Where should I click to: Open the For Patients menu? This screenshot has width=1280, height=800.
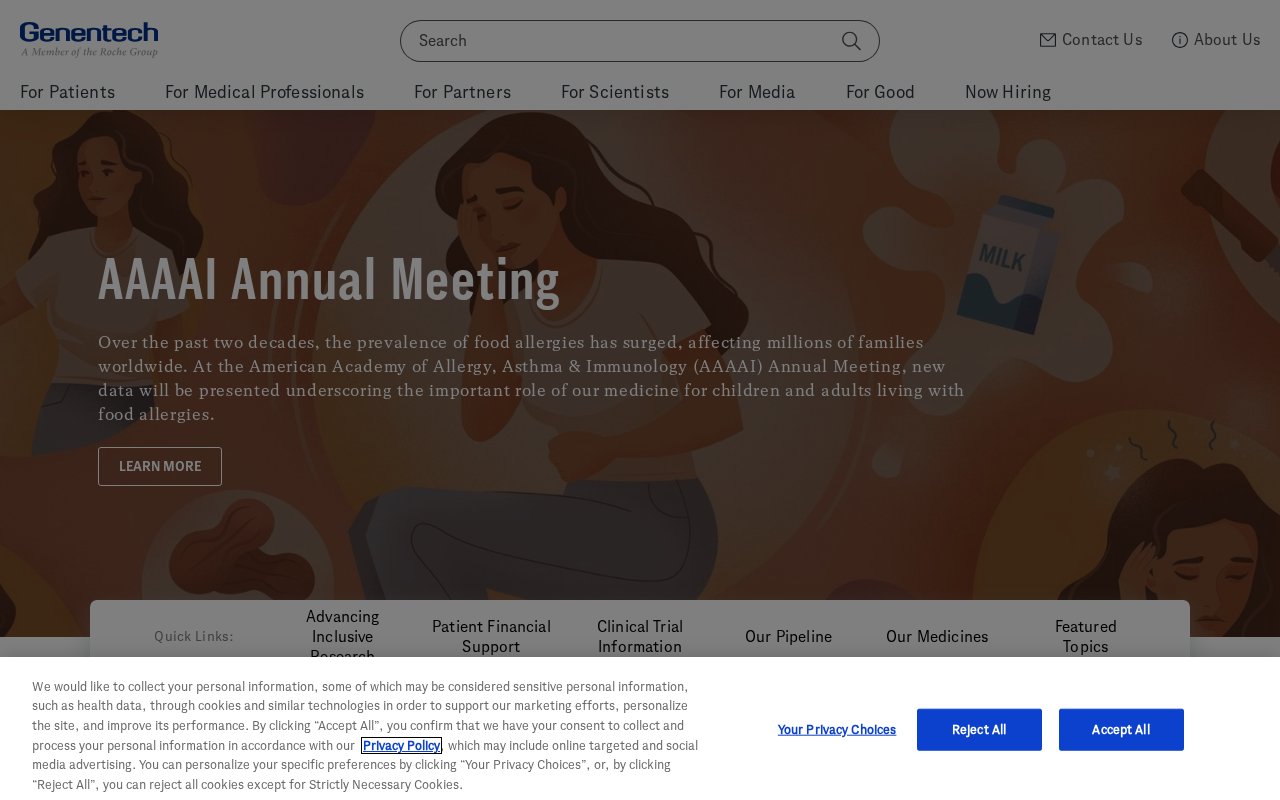(x=68, y=92)
